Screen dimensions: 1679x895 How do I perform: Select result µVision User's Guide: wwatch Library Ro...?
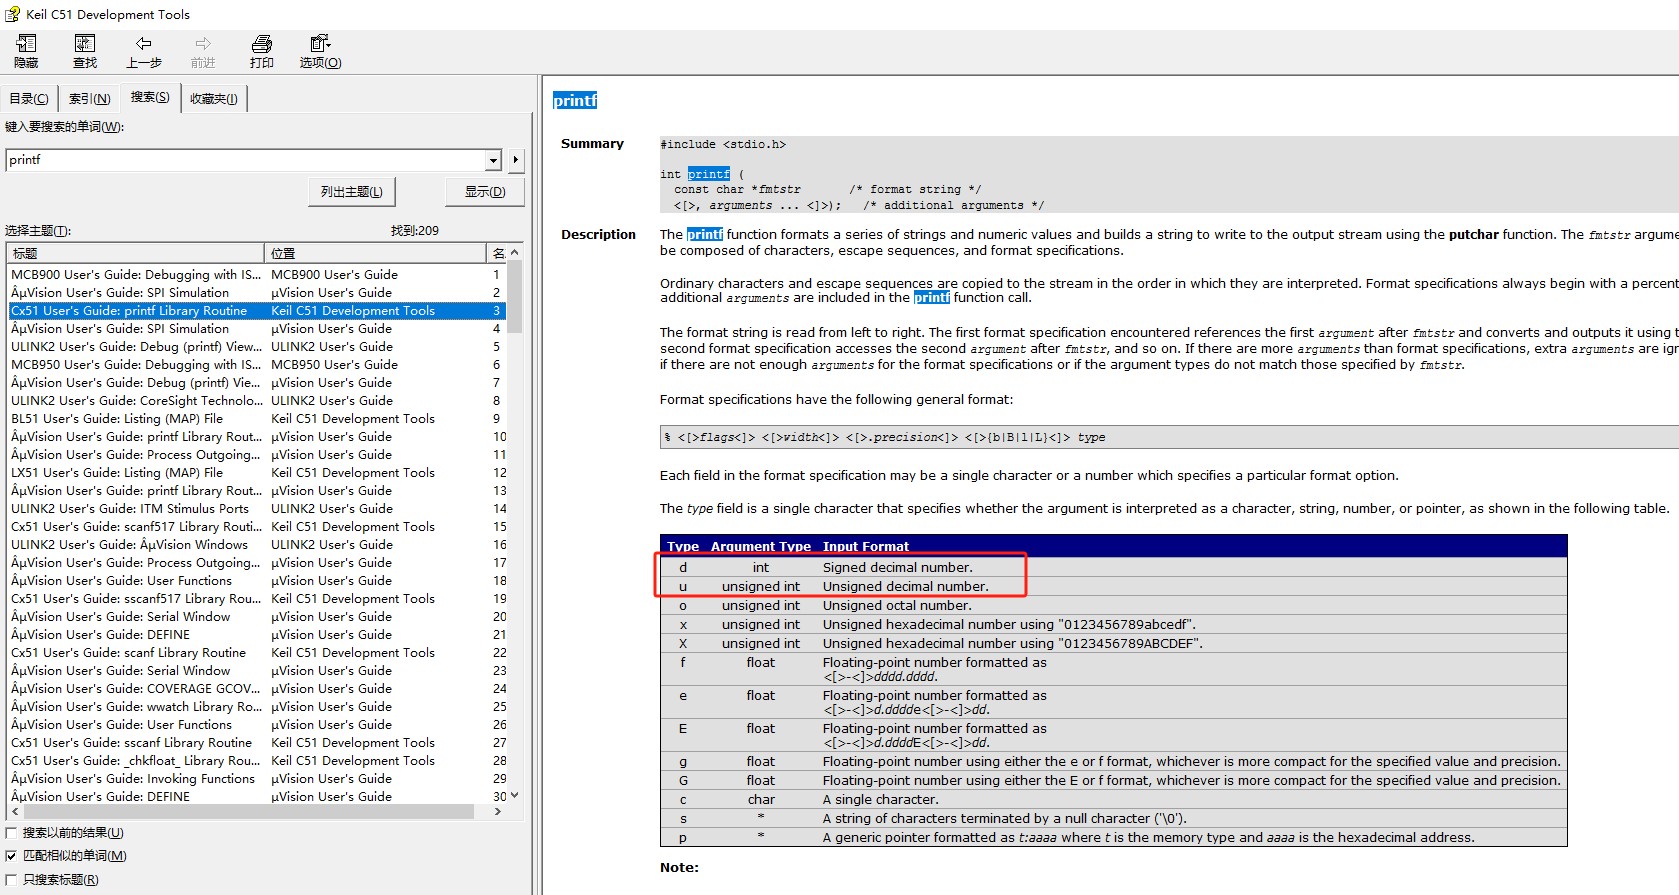pyautogui.click(x=257, y=707)
